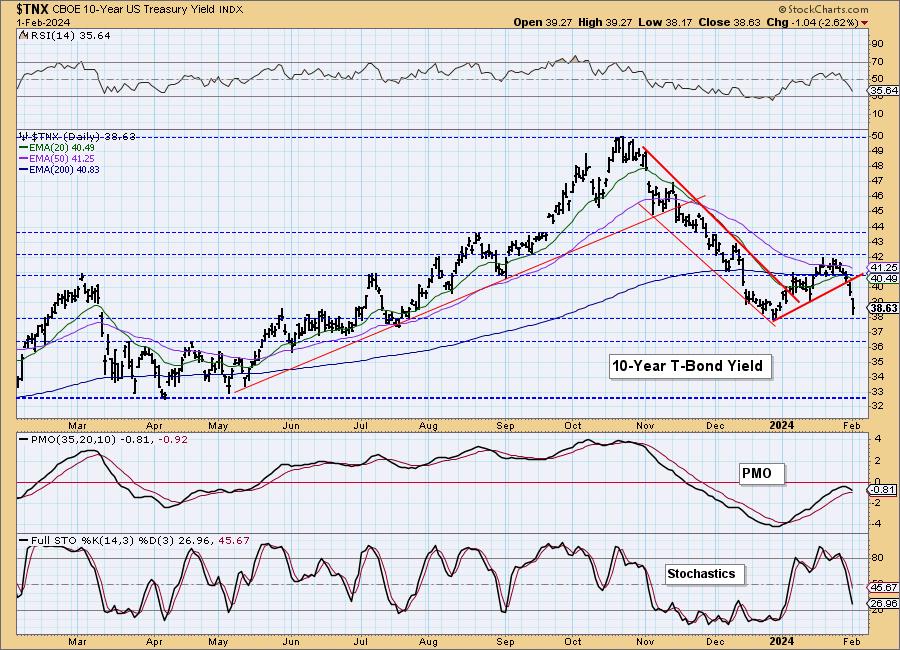The image size is (900, 650).
Task: Click the 'Jul' label under the price panel
Action: (x=360, y=425)
